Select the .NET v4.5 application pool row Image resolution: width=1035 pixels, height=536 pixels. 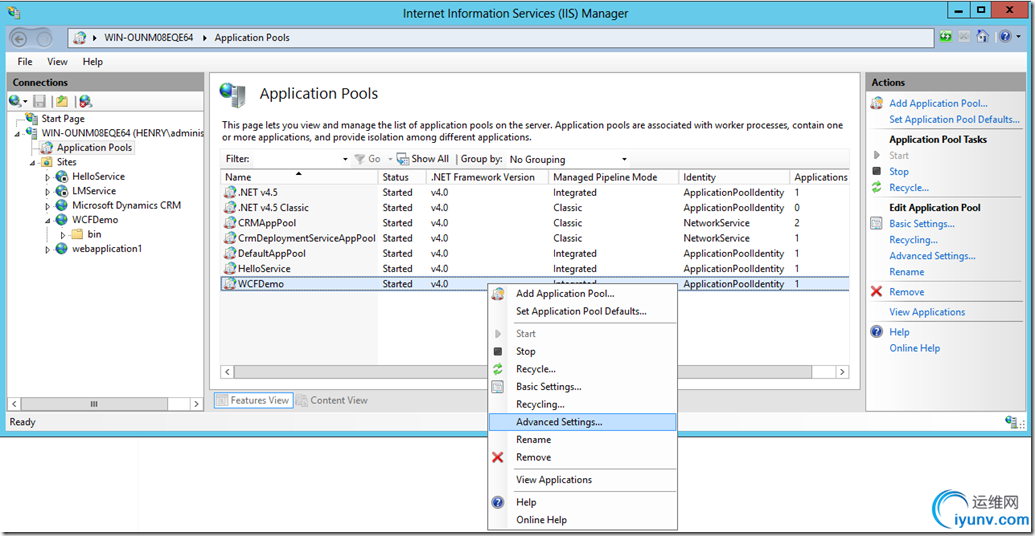(x=535, y=193)
